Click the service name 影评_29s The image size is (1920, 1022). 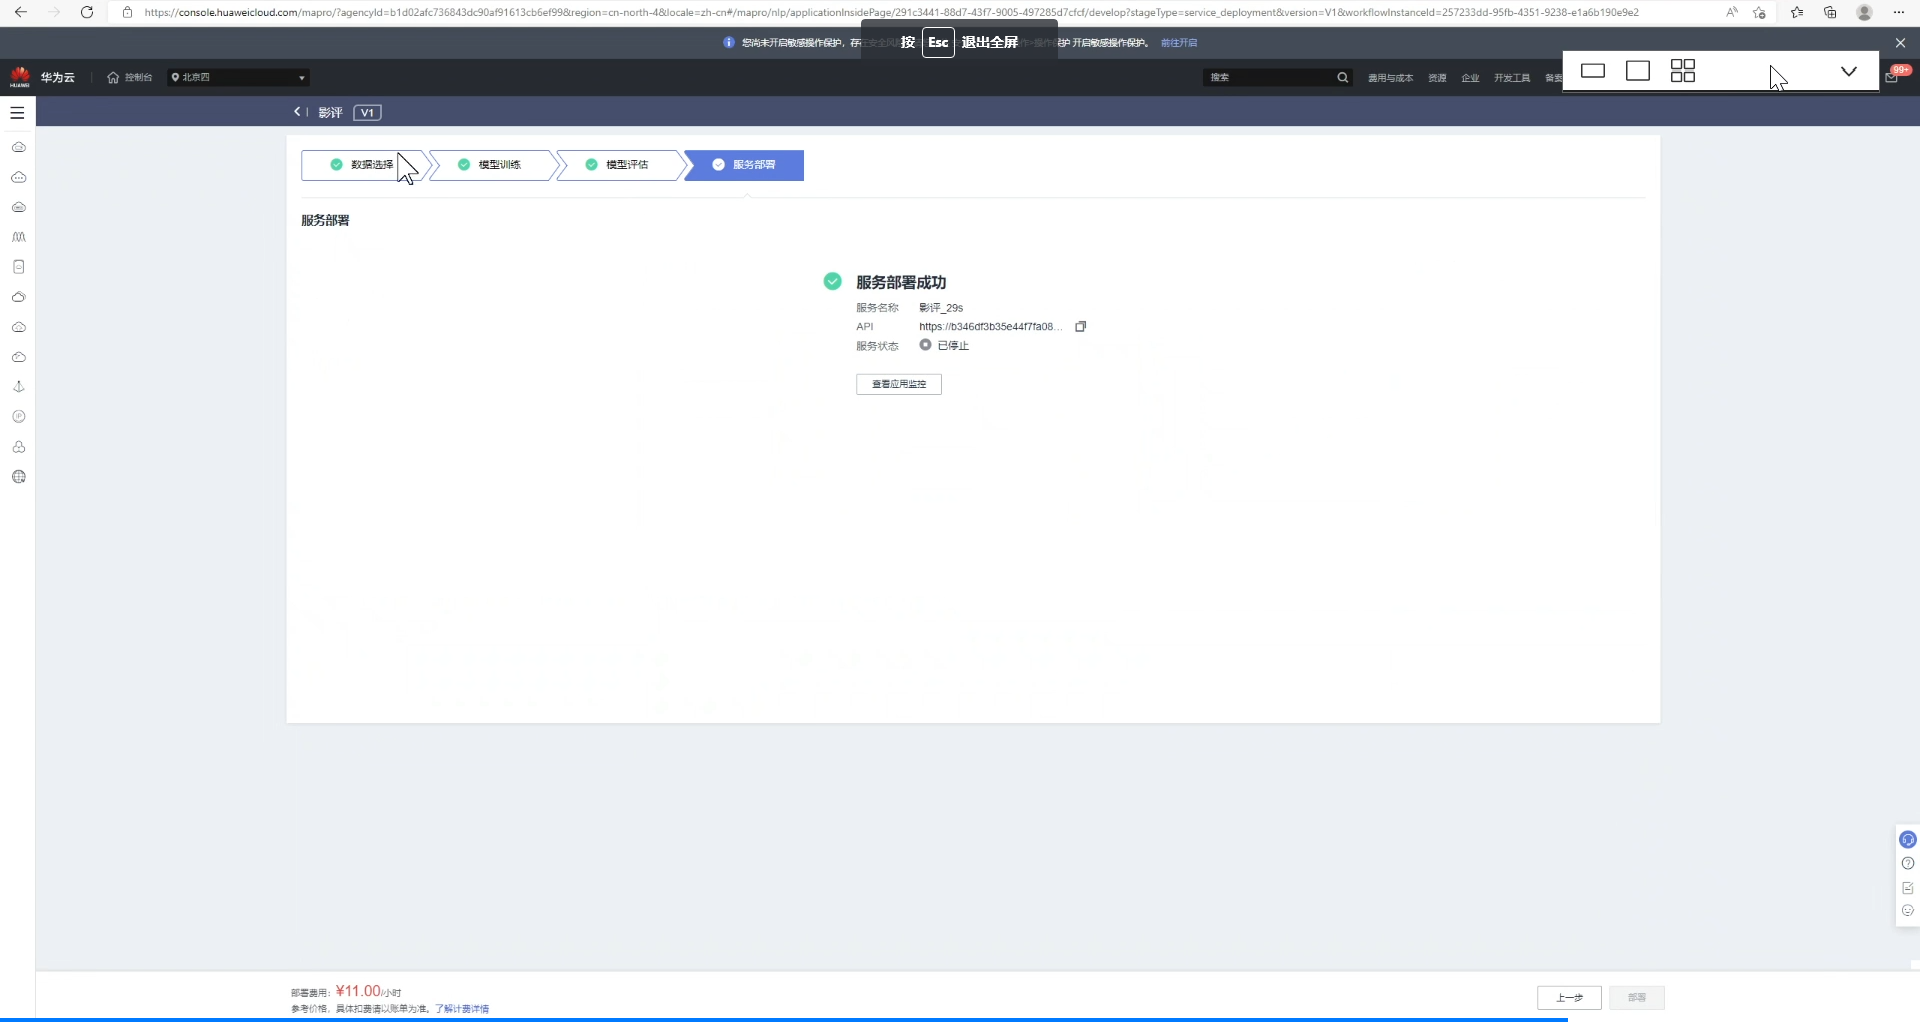(x=941, y=308)
